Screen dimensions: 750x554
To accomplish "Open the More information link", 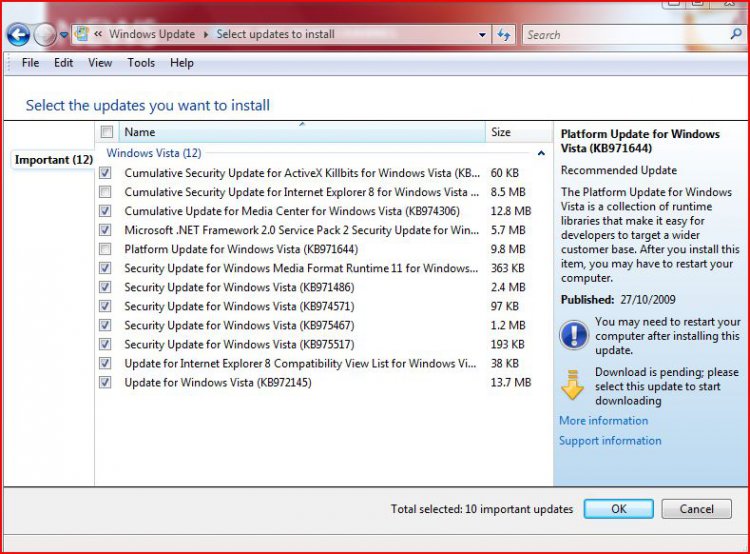I will [604, 421].
